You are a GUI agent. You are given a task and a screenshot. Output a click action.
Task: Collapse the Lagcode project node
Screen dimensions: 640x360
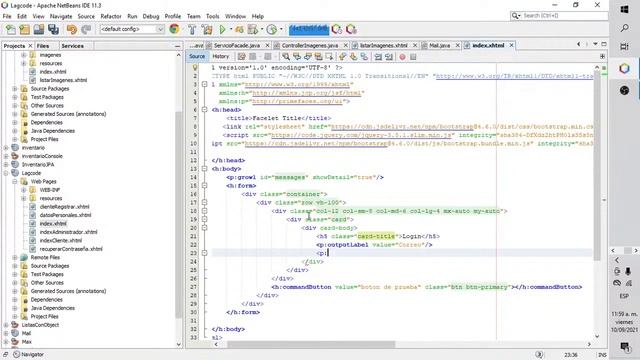click(x=6, y=173)
